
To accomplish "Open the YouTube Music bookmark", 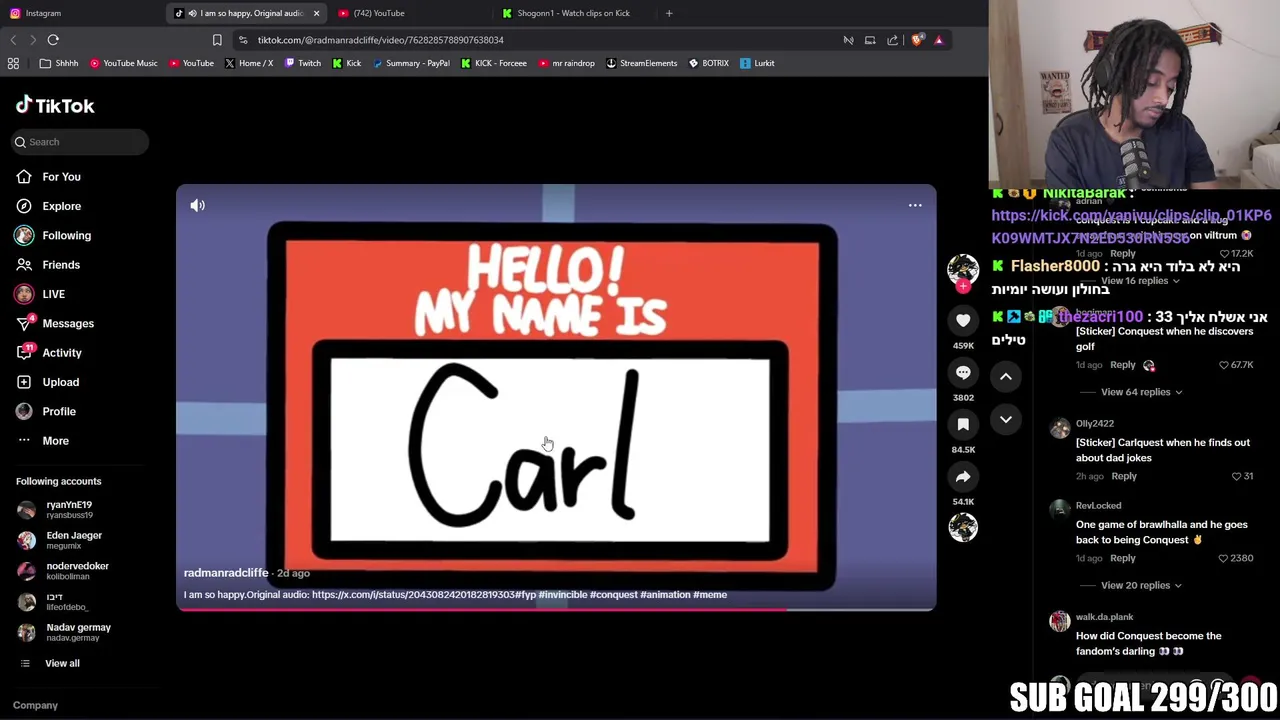I will coord(124,63).
